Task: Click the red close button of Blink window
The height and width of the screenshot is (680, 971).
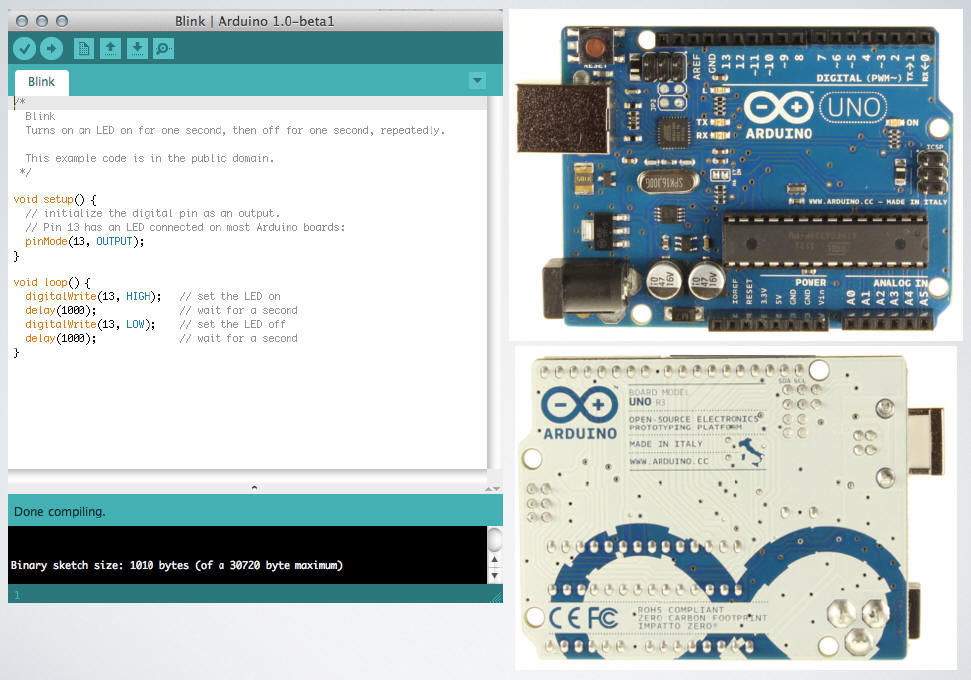Action: coord(22,21)
